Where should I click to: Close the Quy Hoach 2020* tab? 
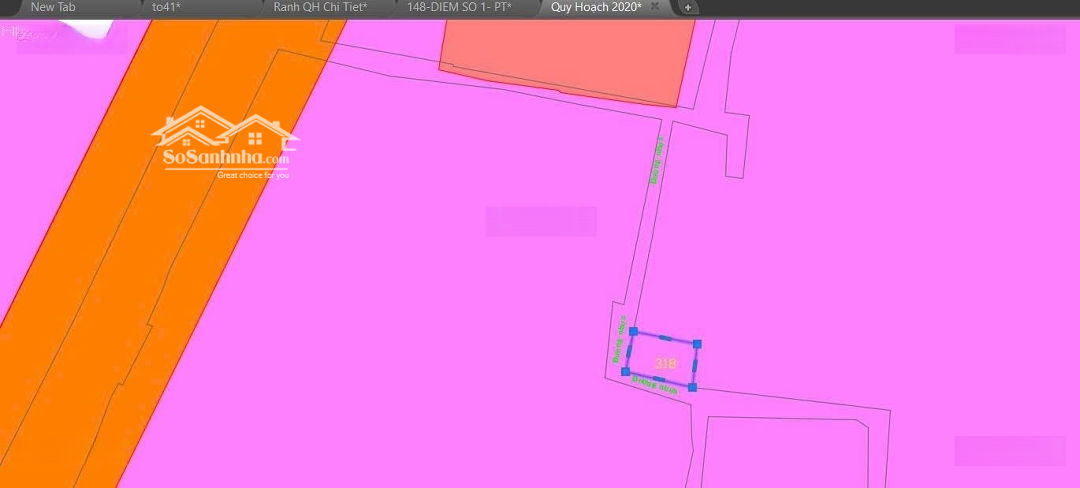655,7
